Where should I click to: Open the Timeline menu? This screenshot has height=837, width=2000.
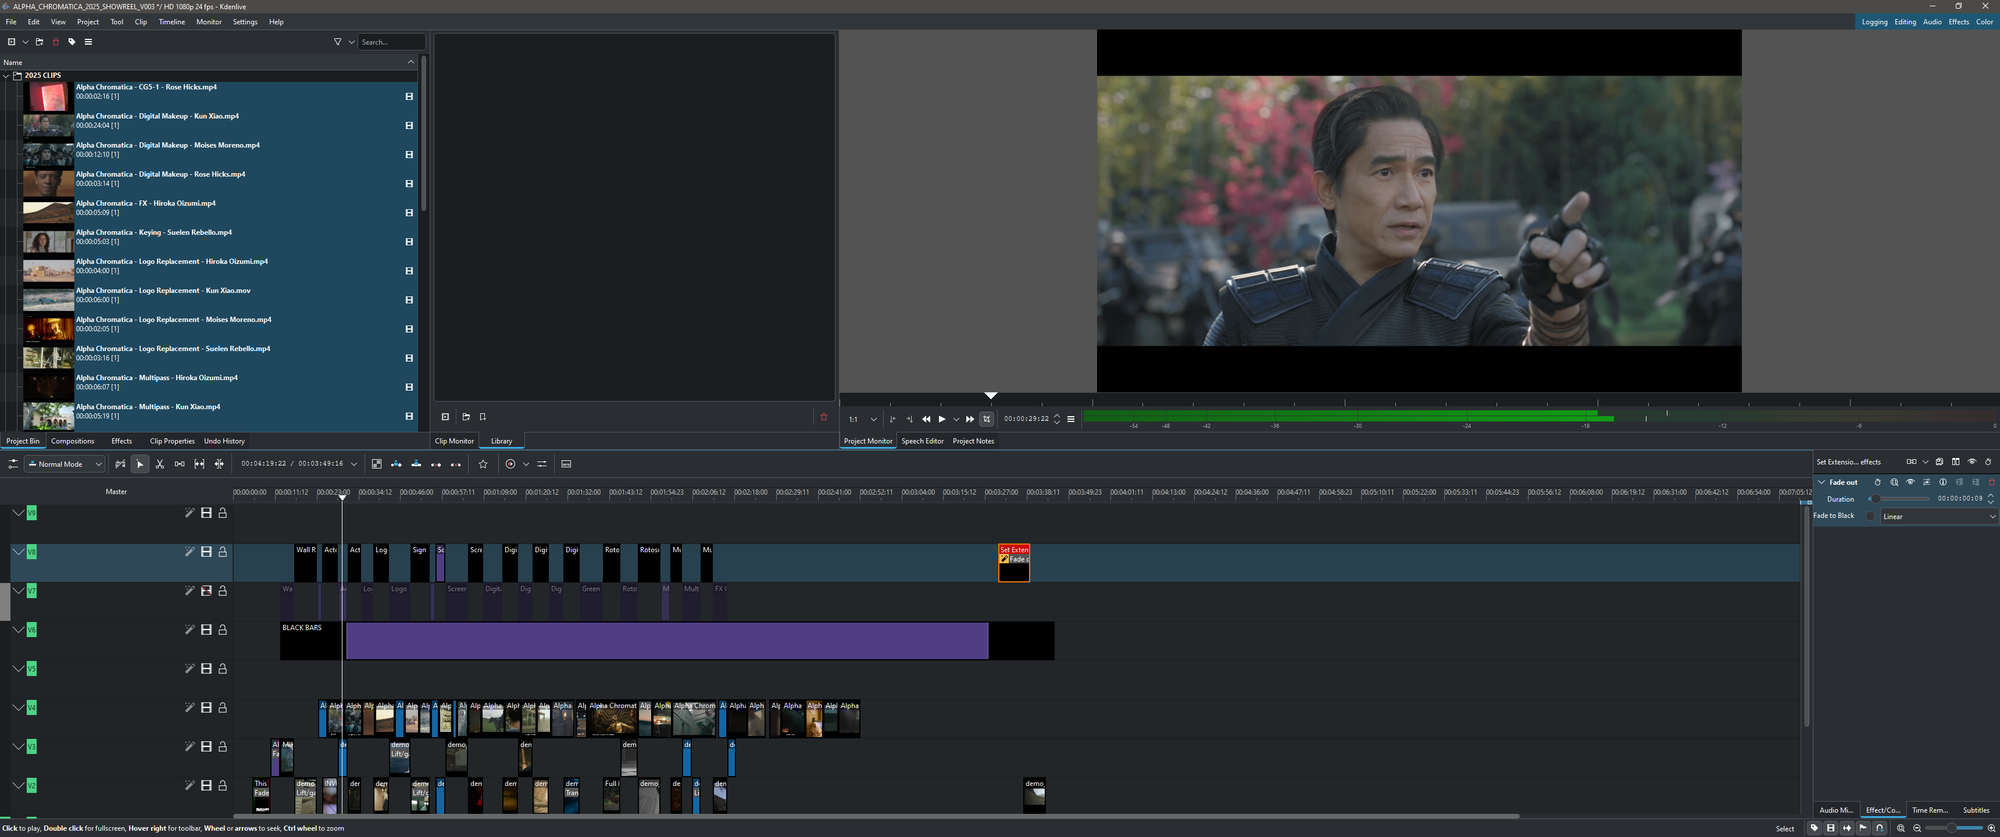(x=171, y=22)
